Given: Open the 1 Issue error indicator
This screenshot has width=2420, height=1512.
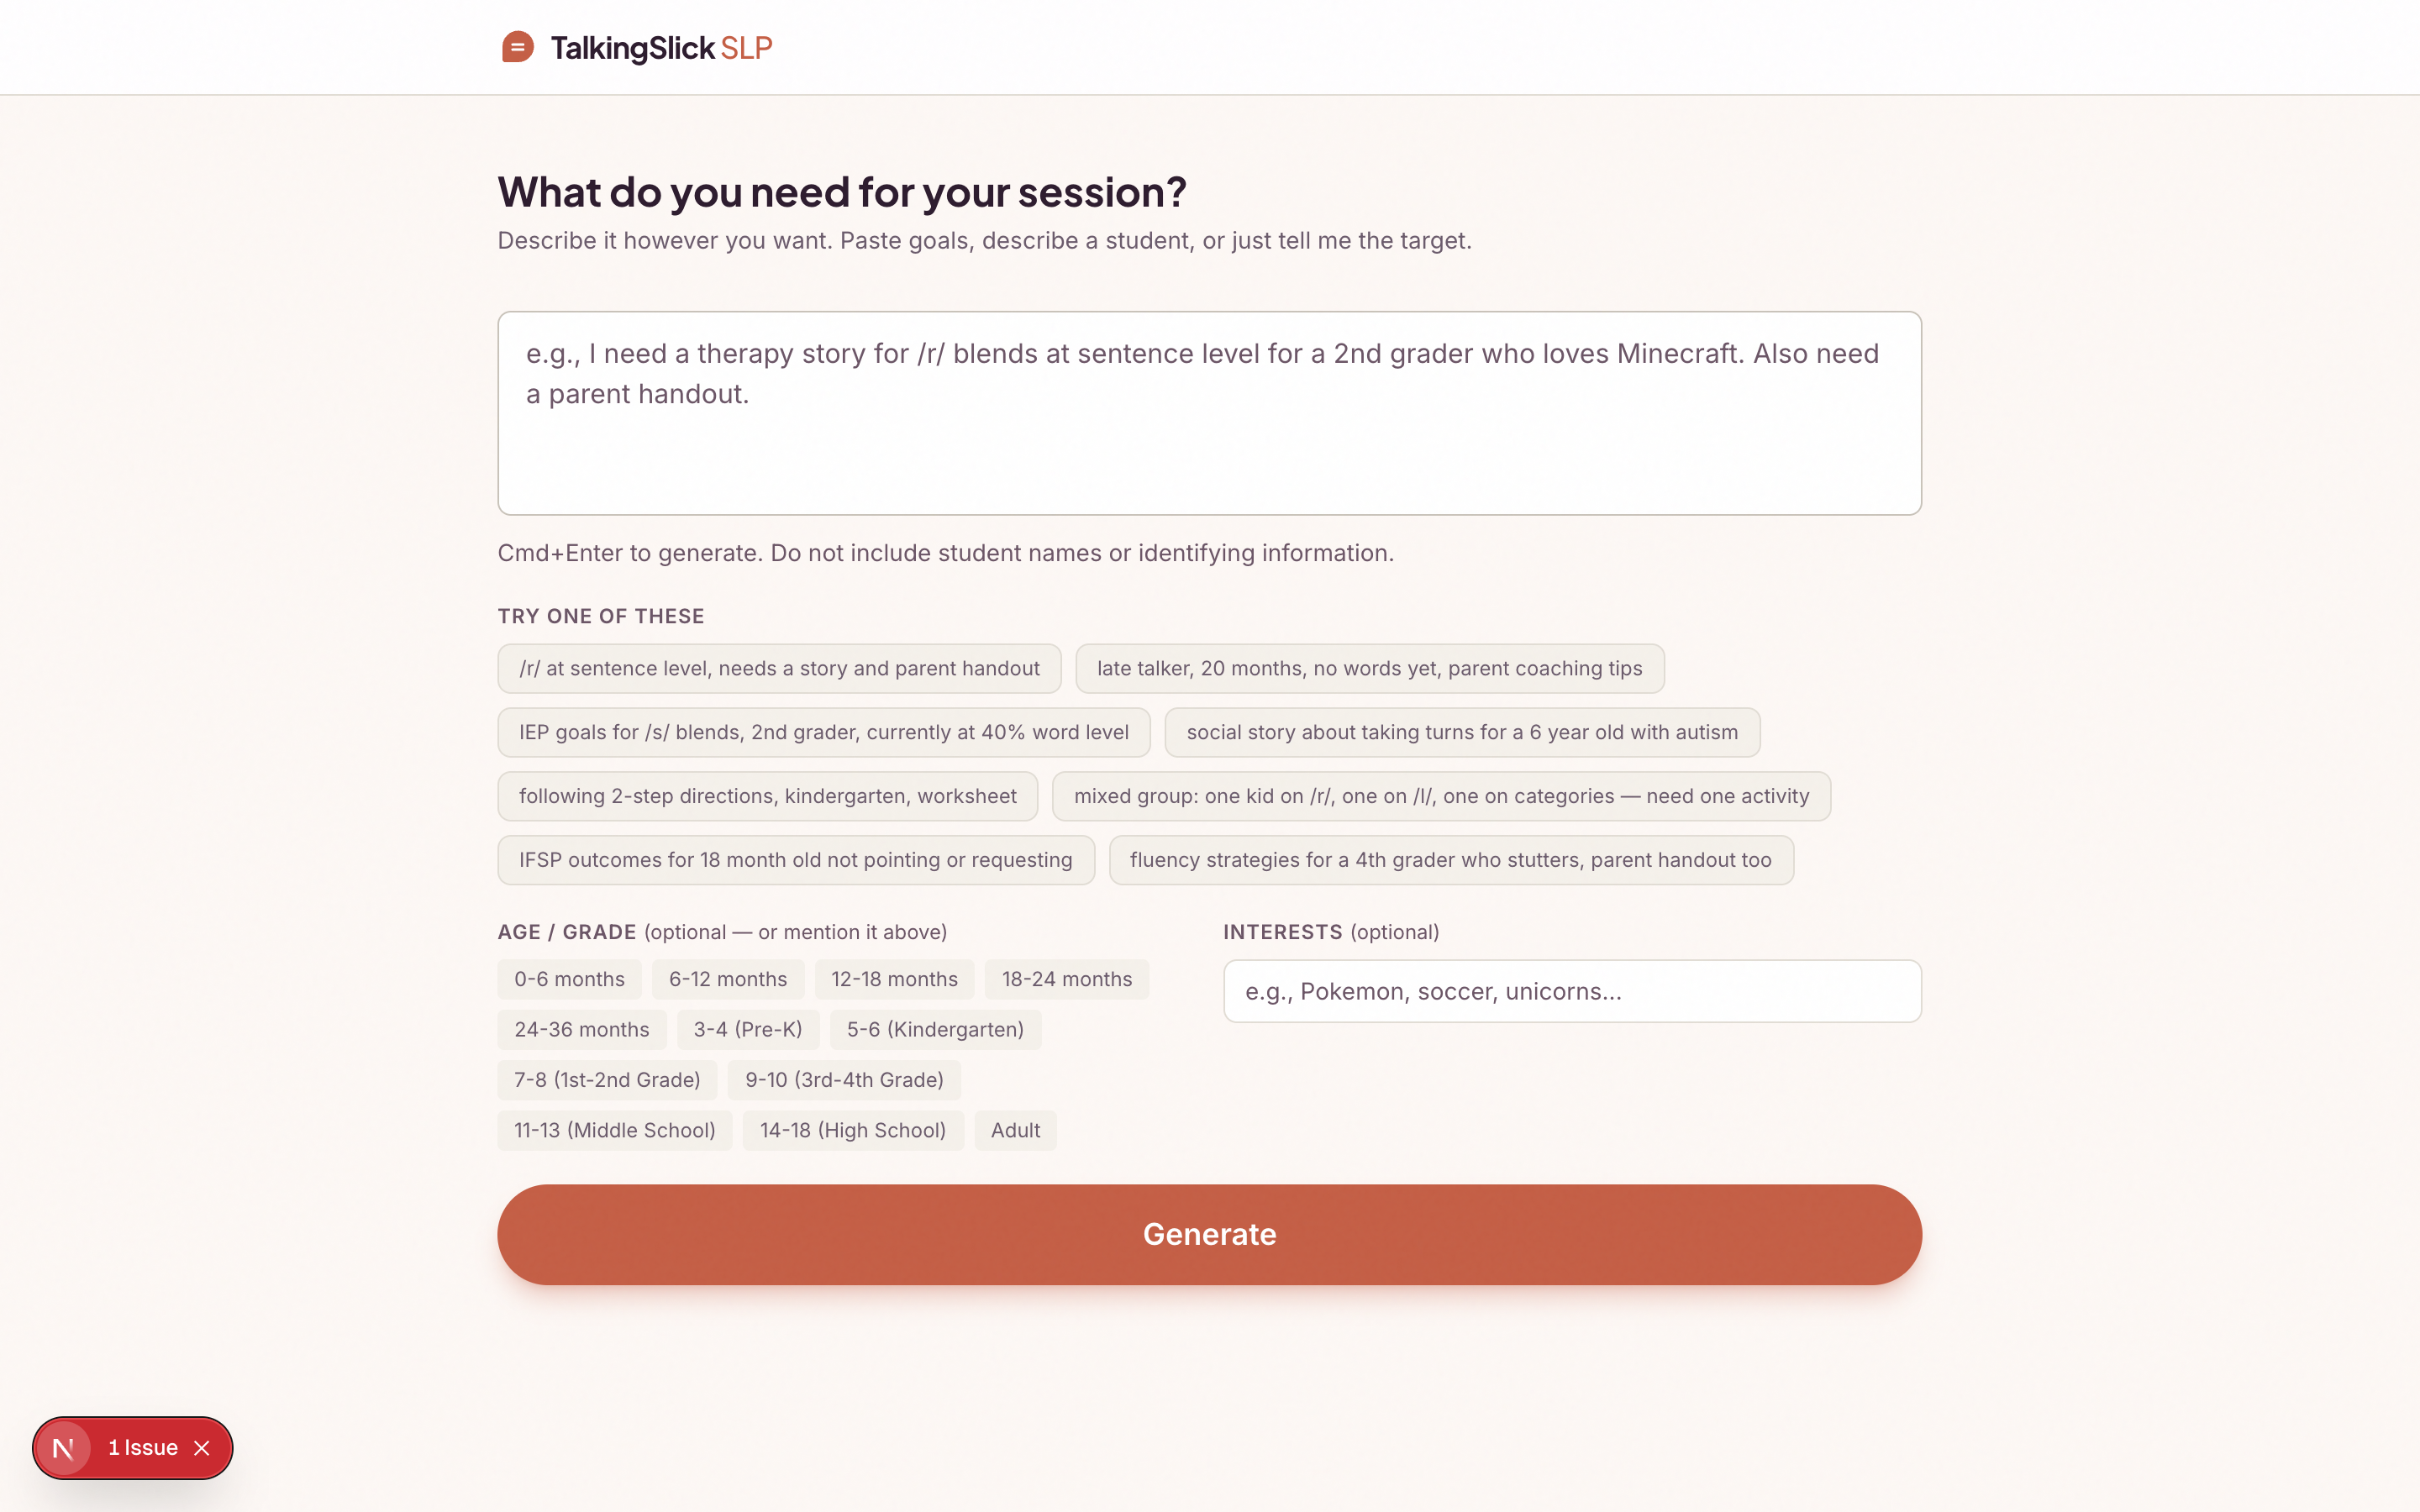Looking at the screenshot, I should point(143,1447).
